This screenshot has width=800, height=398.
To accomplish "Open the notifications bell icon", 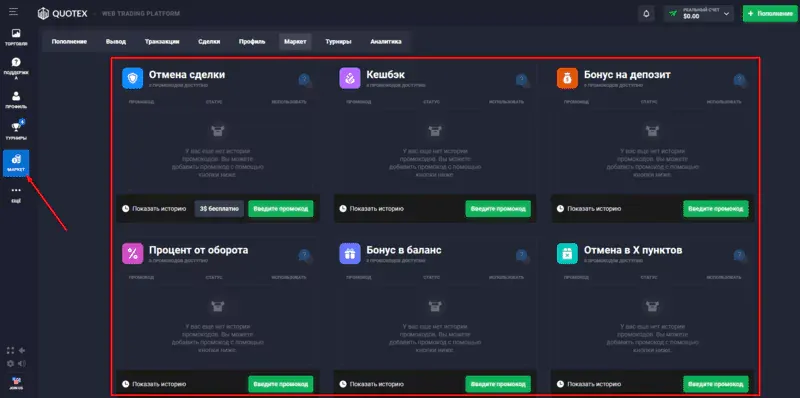I will [646, 14].
